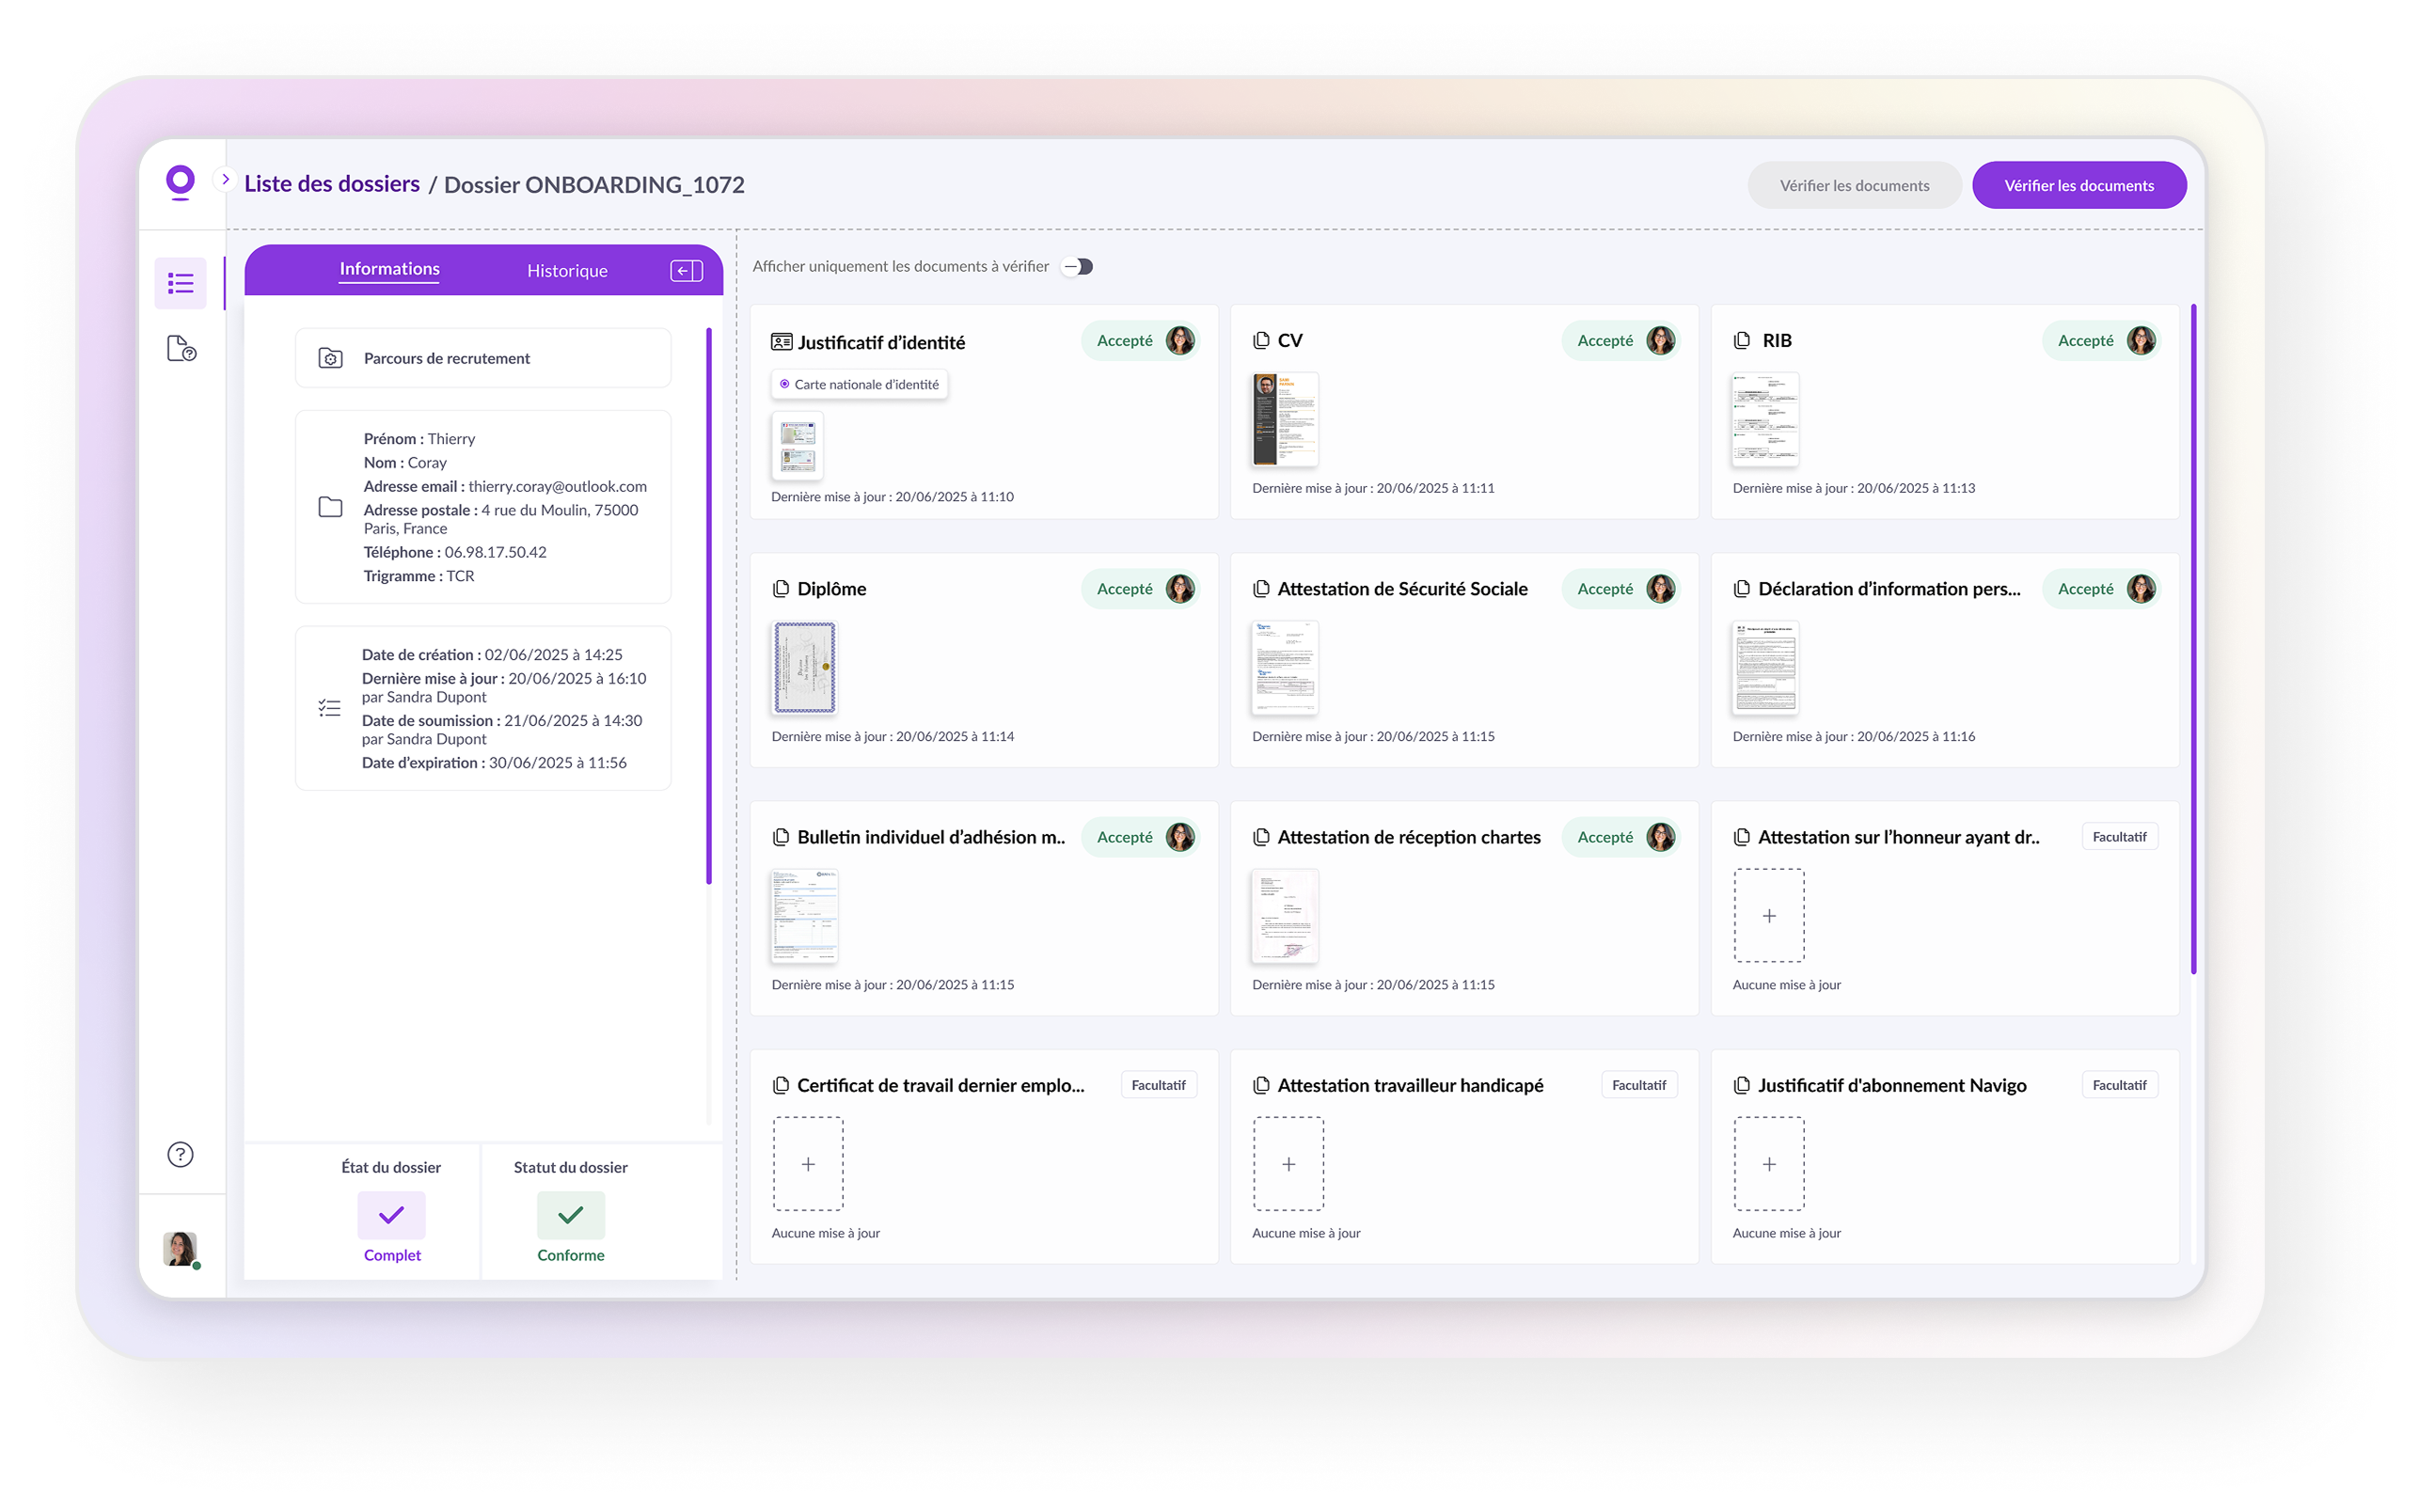Click the Accepté badge on Justificatif d'identité
This screenshot has height=1512, width=2419.
tap(1140, 340)
